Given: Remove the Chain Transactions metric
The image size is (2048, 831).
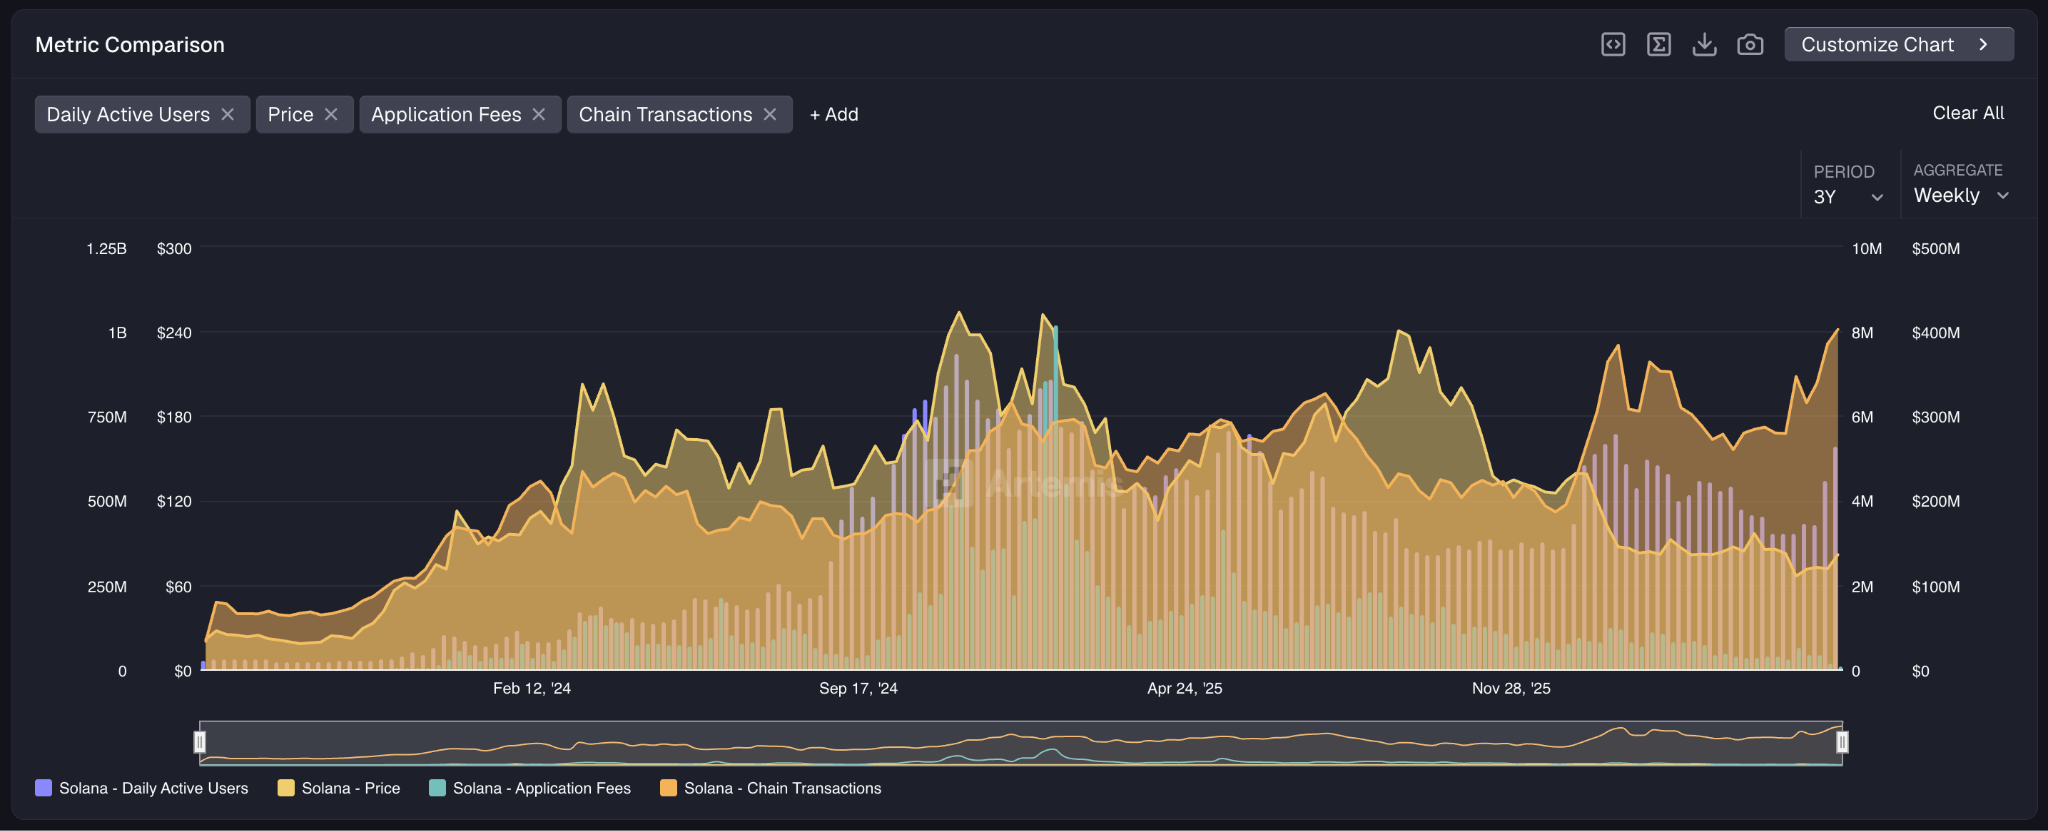Looking at the screenshot, I should pos(770,114).
